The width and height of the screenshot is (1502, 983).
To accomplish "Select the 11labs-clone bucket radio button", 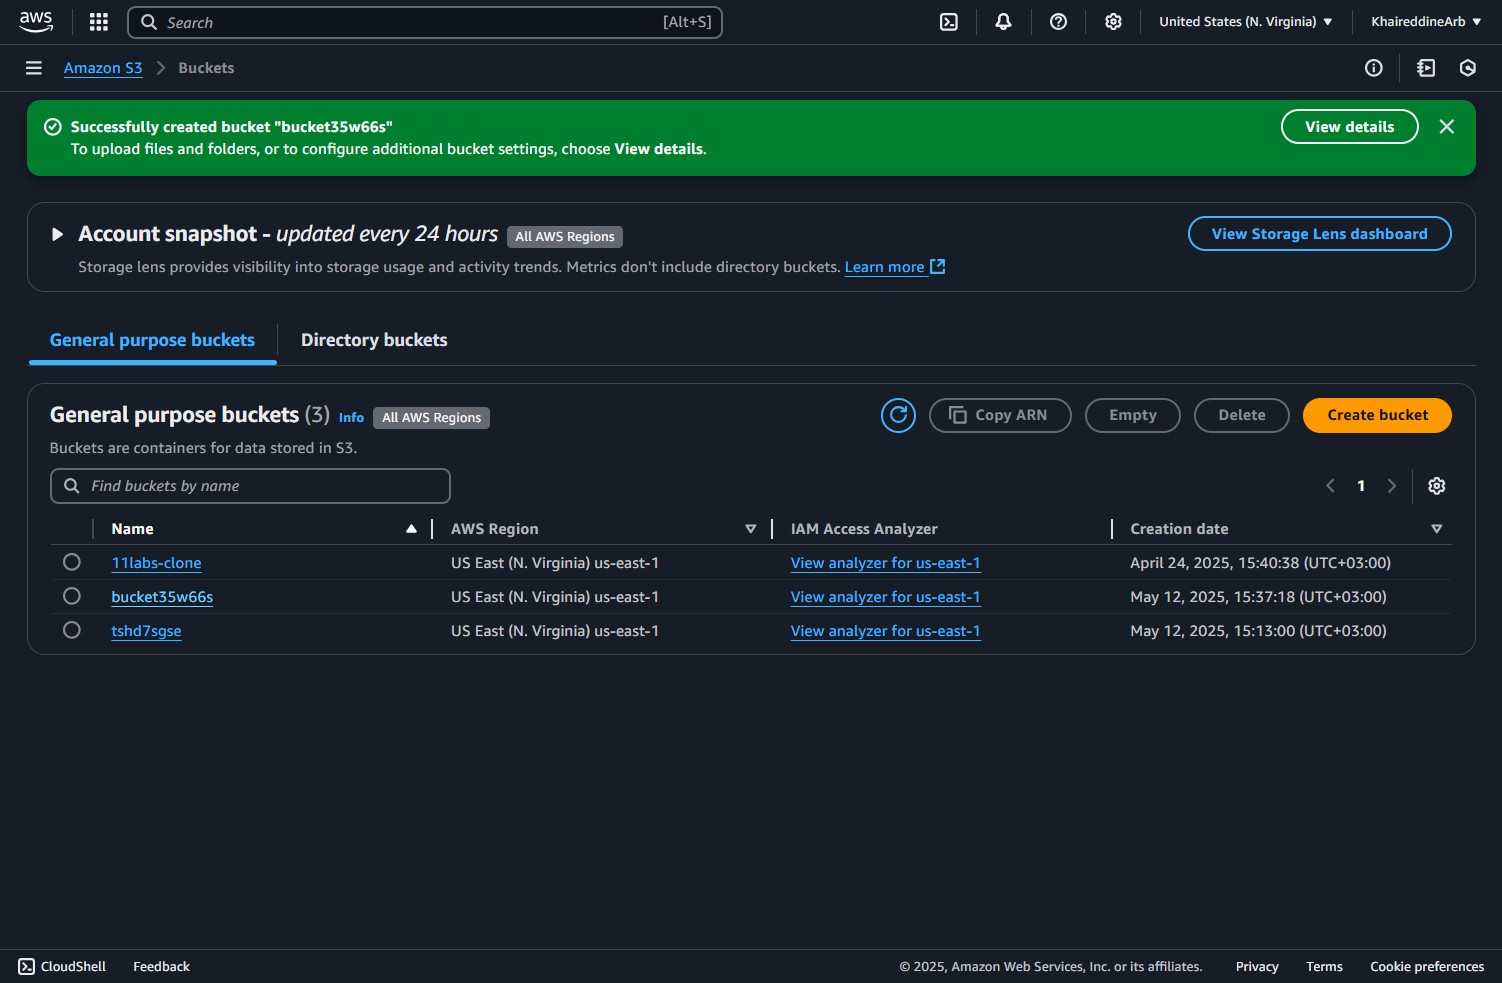I will [72, 562].
